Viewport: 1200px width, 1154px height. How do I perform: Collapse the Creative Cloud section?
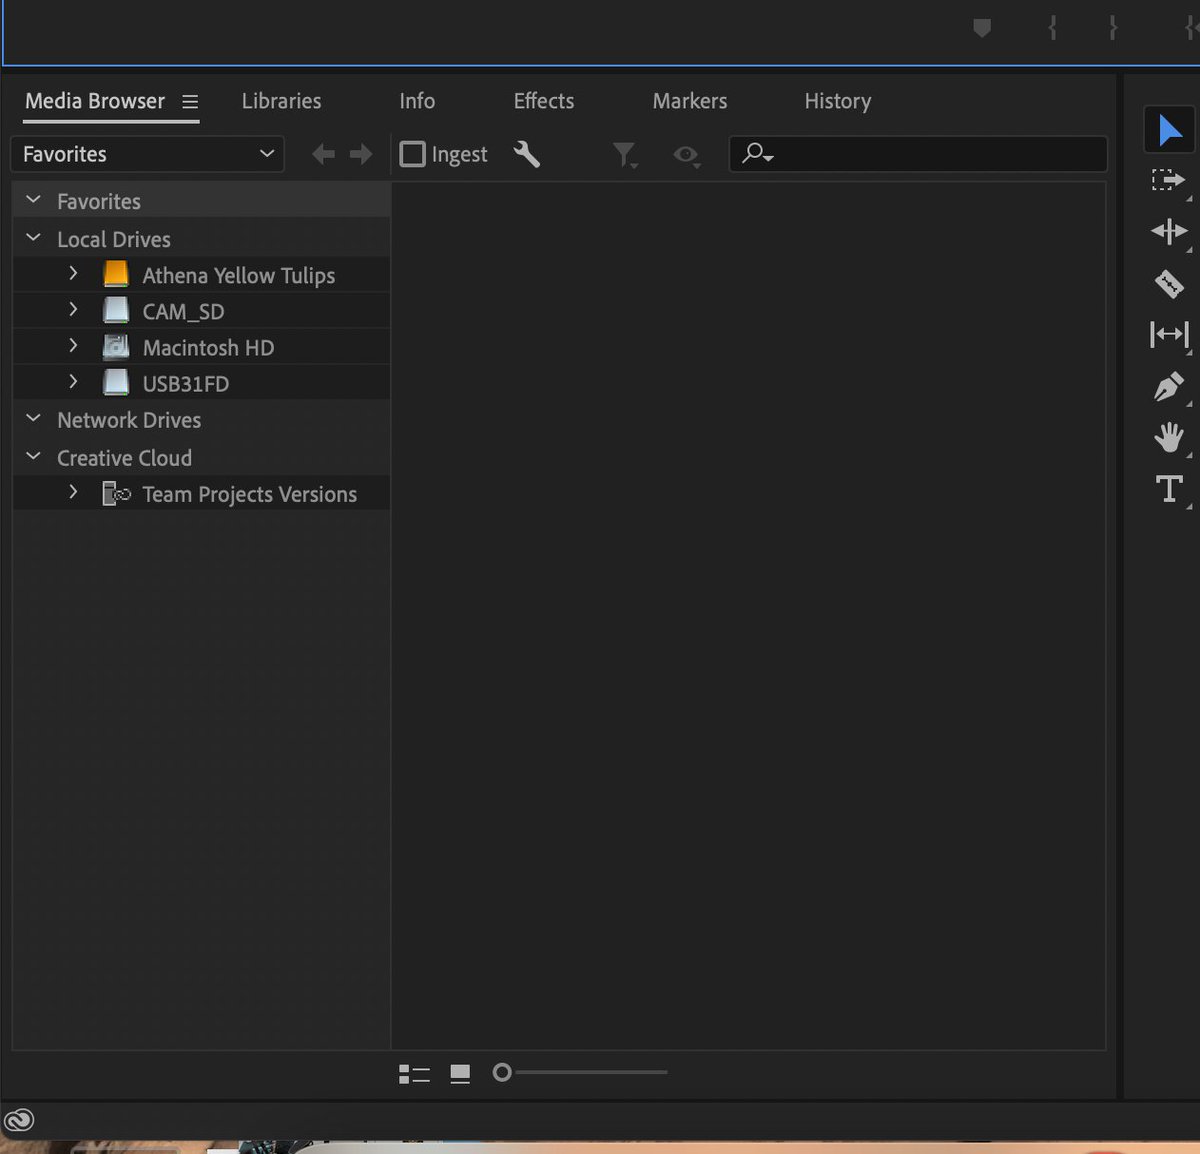33,457
